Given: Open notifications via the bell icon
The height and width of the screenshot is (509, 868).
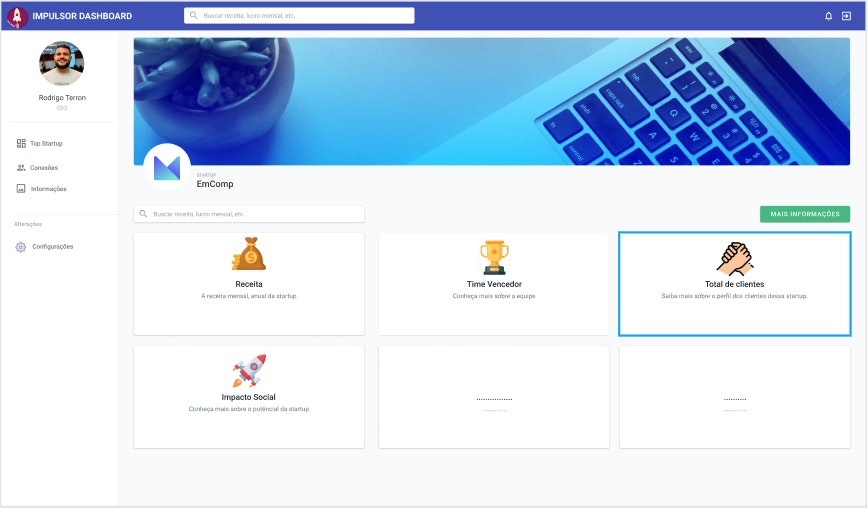Looking at the screenshot, I should pyautogui.click(x=829, y=16).
